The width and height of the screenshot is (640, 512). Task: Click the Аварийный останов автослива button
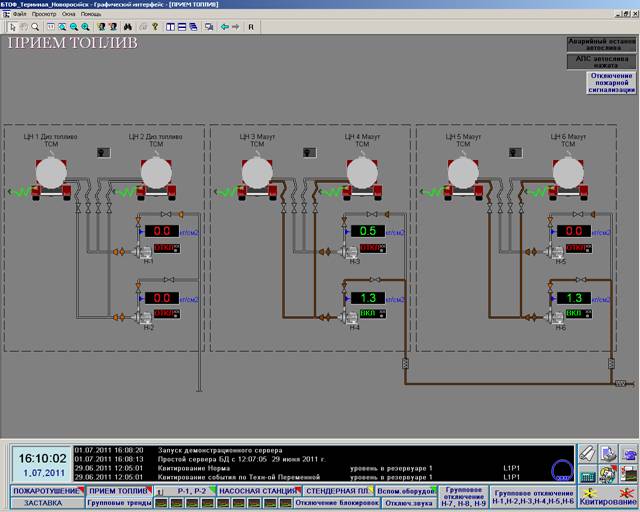[x=600, y=44]
